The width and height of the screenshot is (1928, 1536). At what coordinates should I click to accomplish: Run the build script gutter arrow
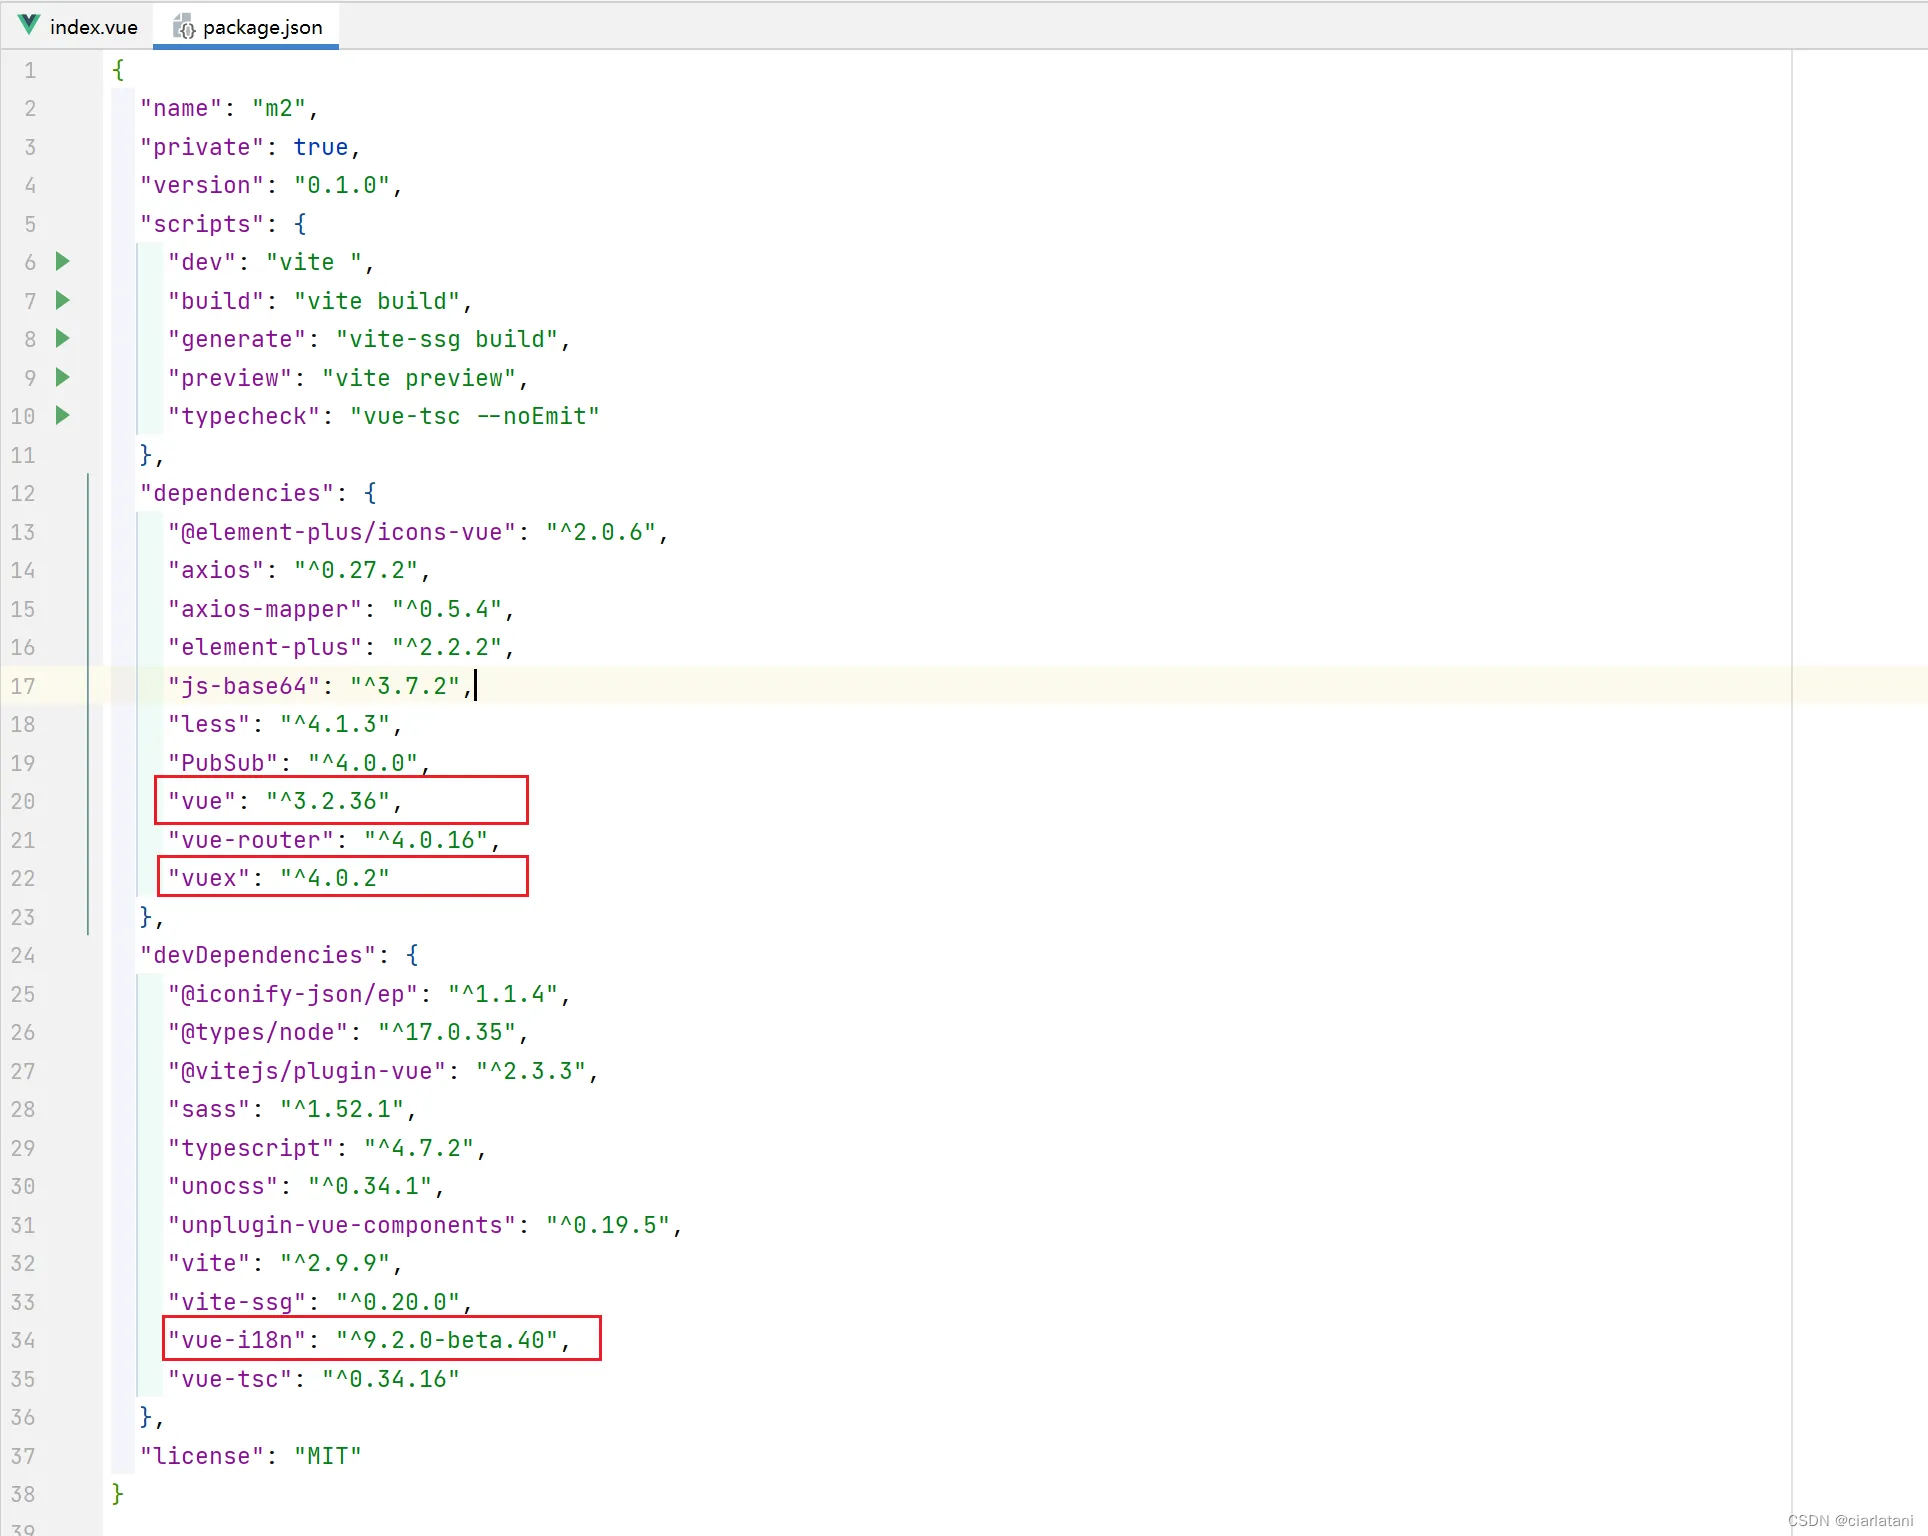point(62,300)
